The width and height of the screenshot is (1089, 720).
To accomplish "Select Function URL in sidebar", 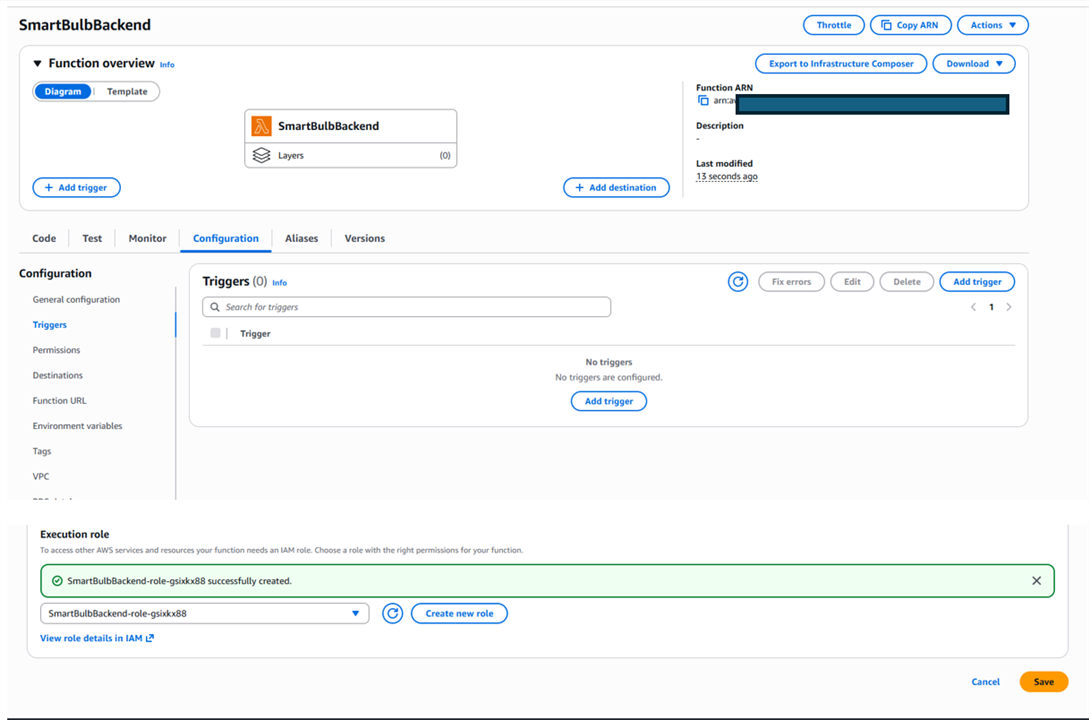I will coord(60,401).
